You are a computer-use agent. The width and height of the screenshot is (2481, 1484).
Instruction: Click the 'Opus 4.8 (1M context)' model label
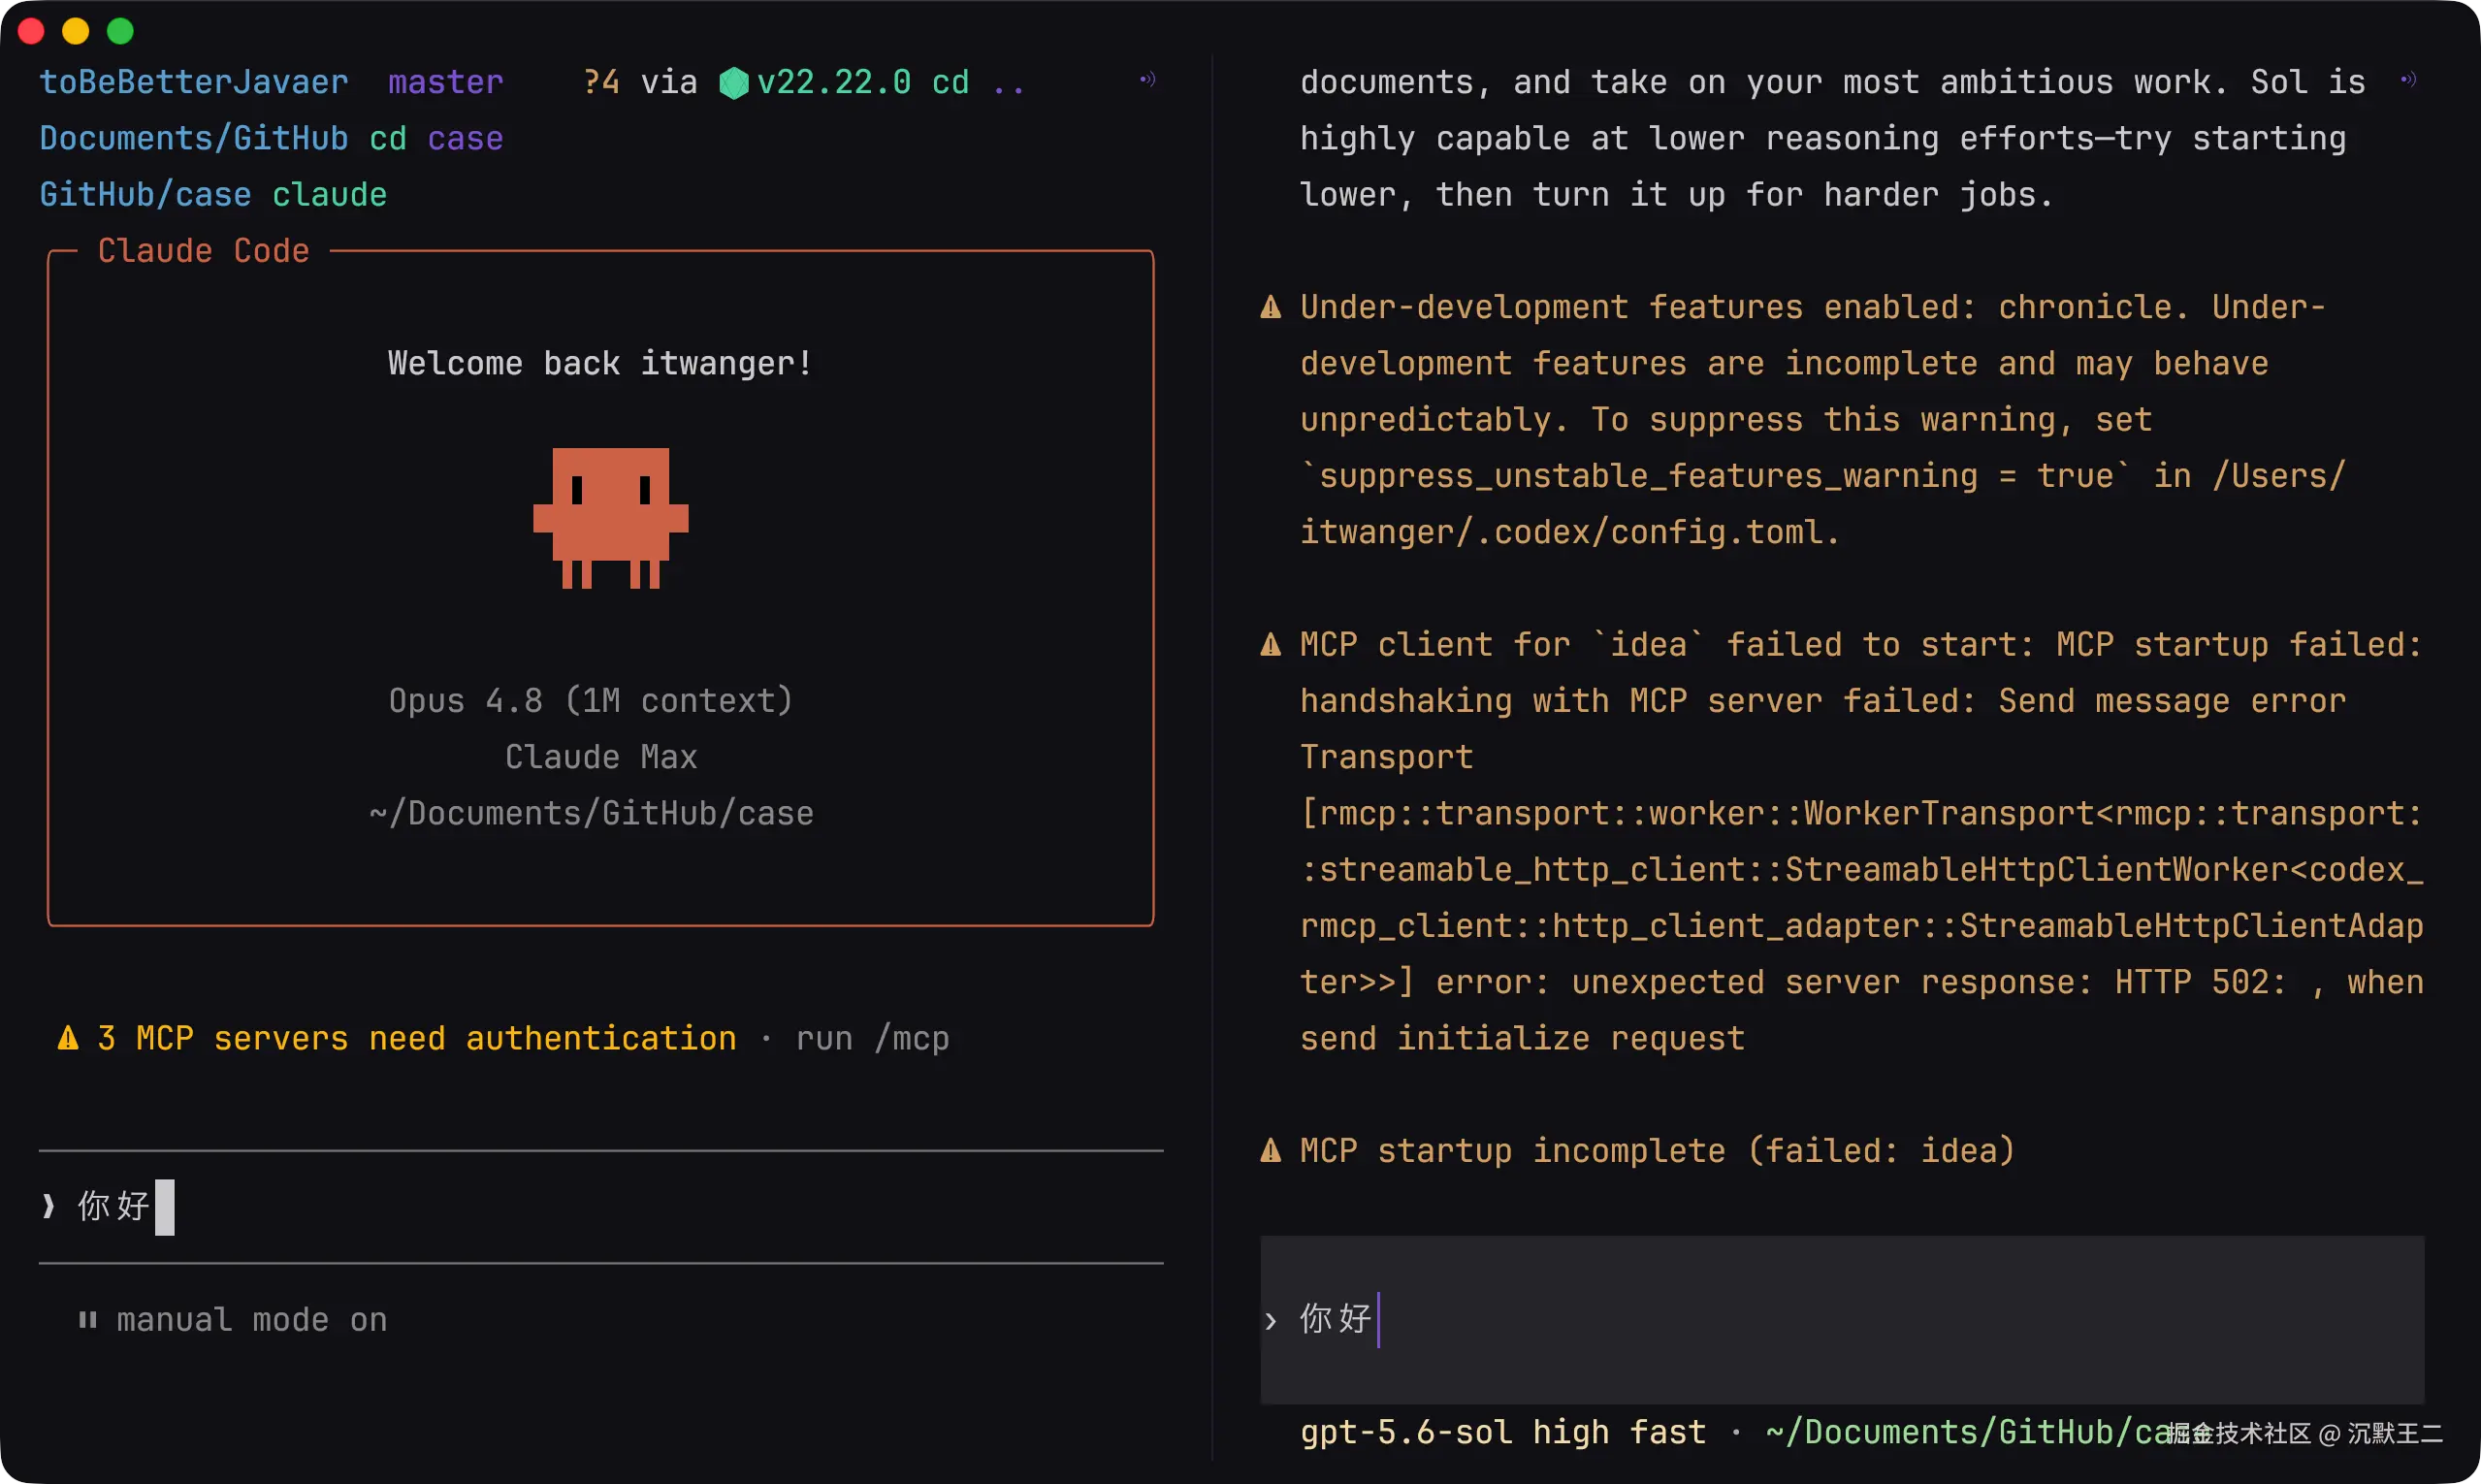[591, 700]
